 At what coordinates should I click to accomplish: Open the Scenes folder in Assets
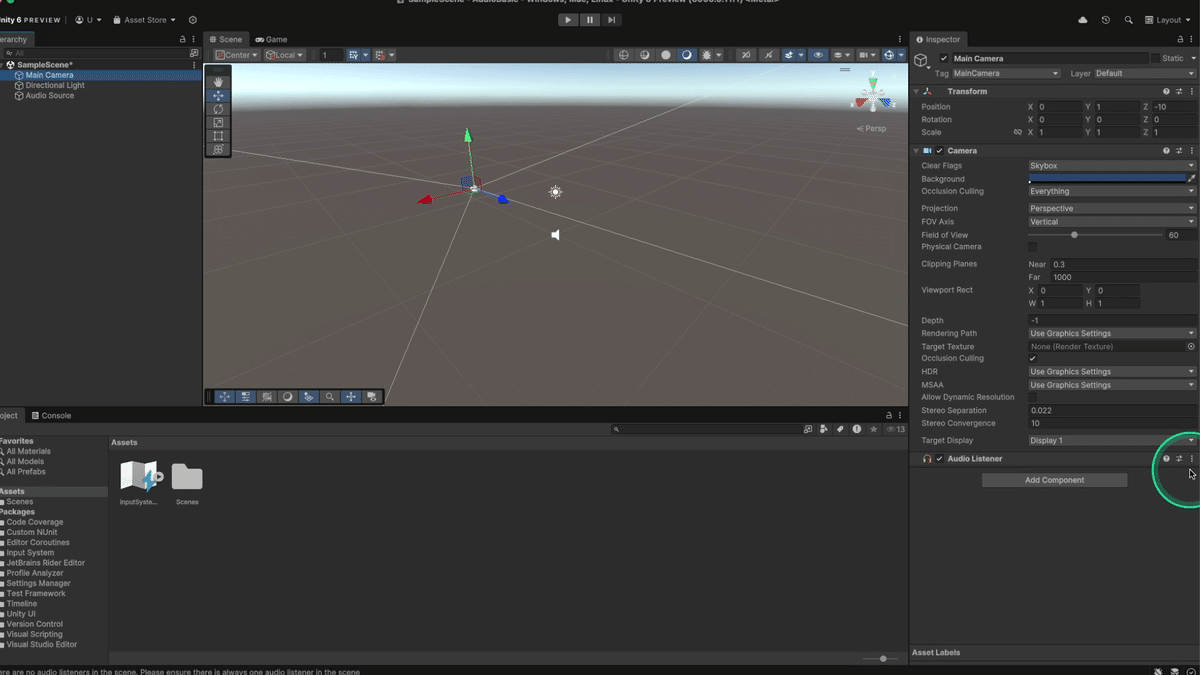187,478
